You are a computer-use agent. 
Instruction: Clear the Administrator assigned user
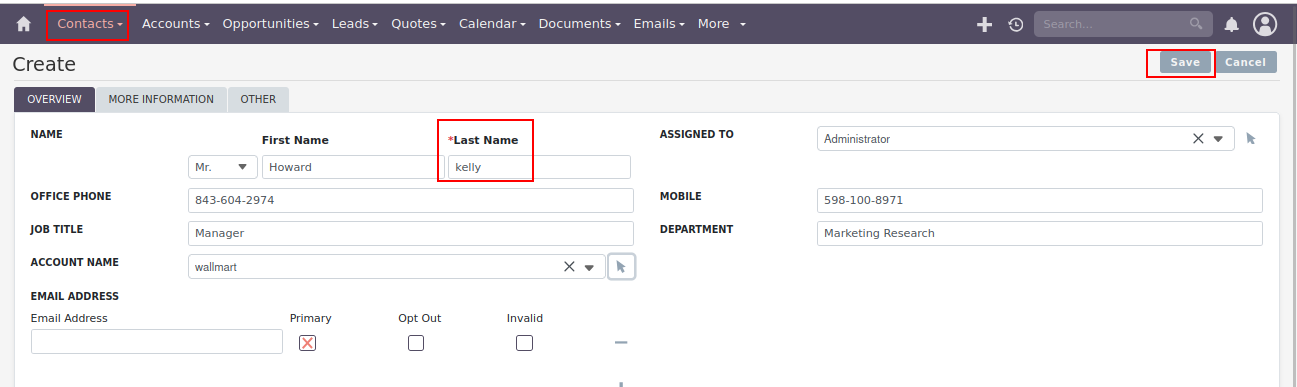[x=1198, y=139]
